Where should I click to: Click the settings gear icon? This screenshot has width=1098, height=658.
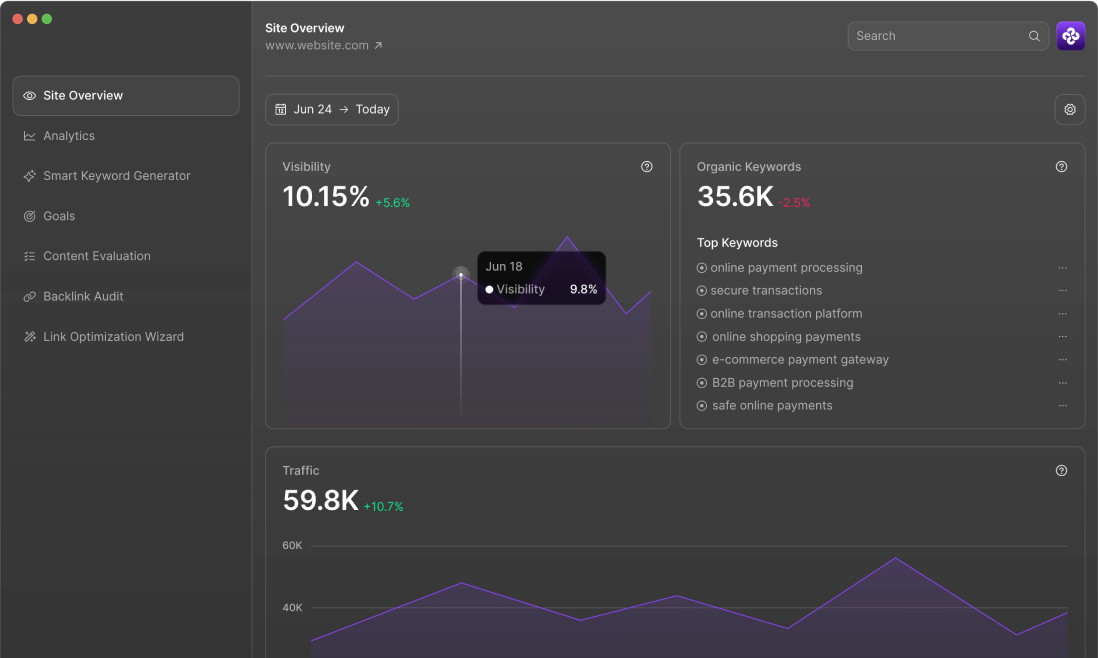(x=1070, y=110)
